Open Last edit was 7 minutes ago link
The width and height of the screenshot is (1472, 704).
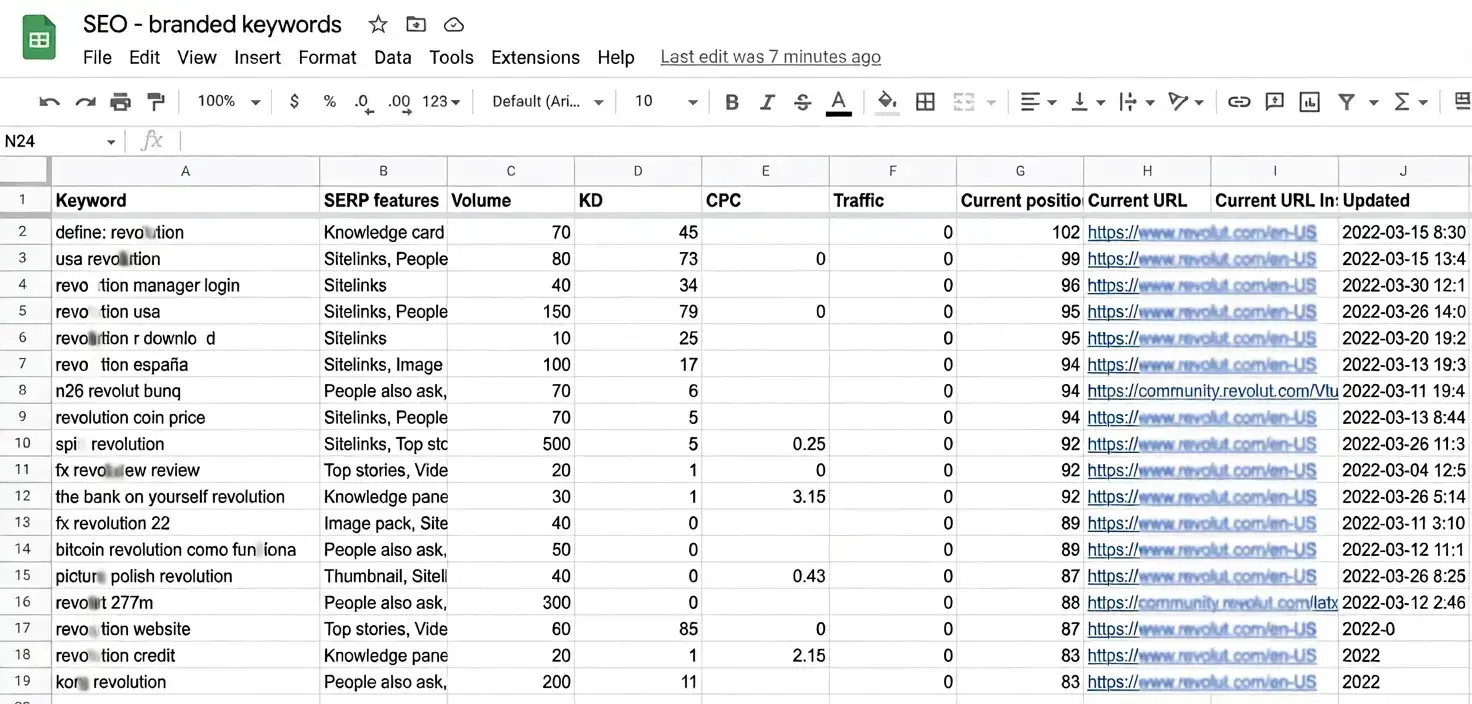tap(771, 57)
